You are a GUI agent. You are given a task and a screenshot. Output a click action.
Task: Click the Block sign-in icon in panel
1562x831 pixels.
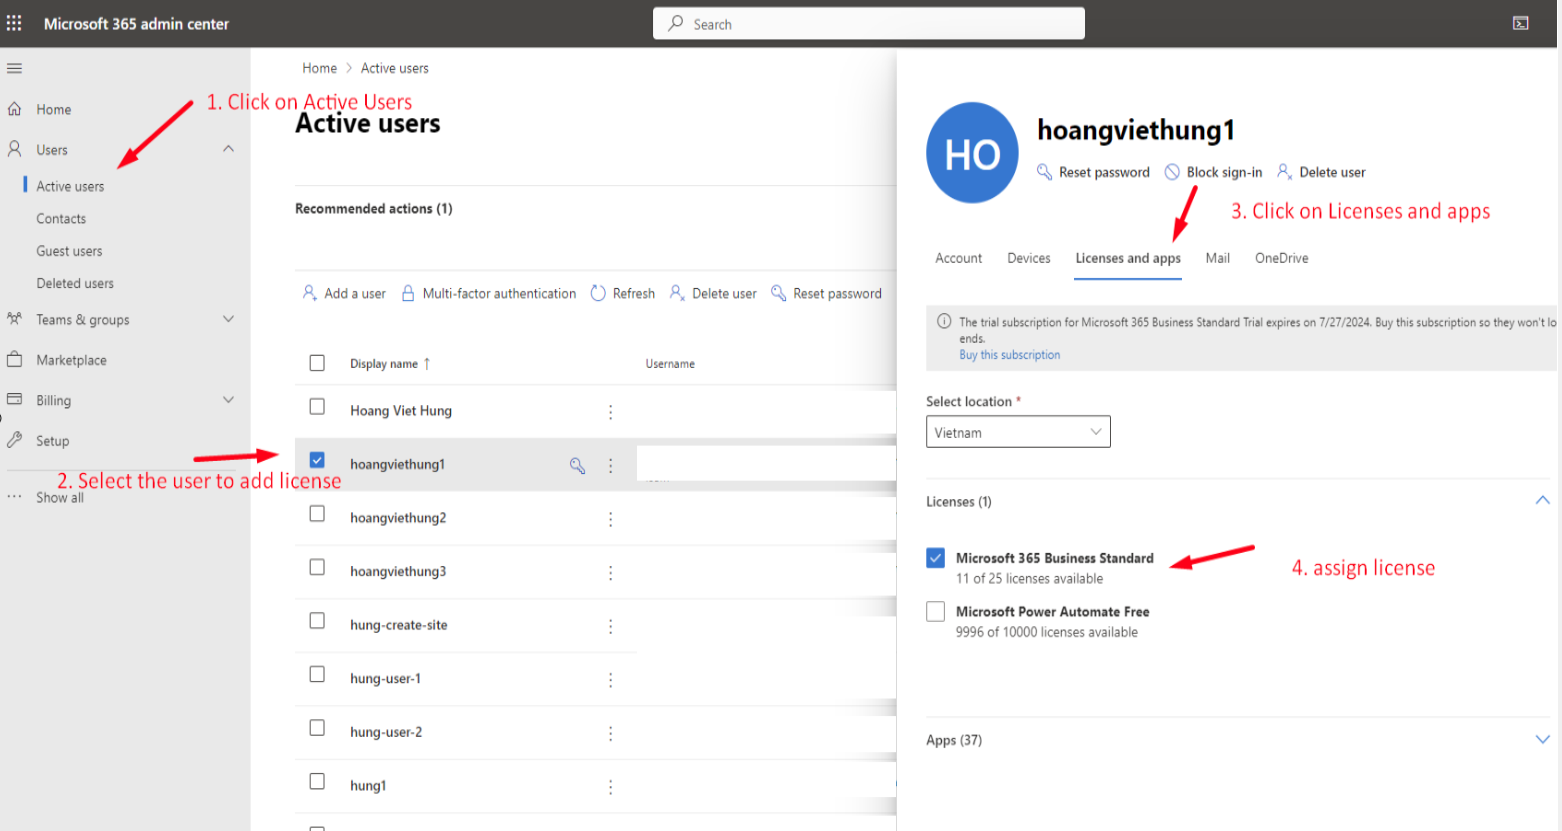[1172, 172]
